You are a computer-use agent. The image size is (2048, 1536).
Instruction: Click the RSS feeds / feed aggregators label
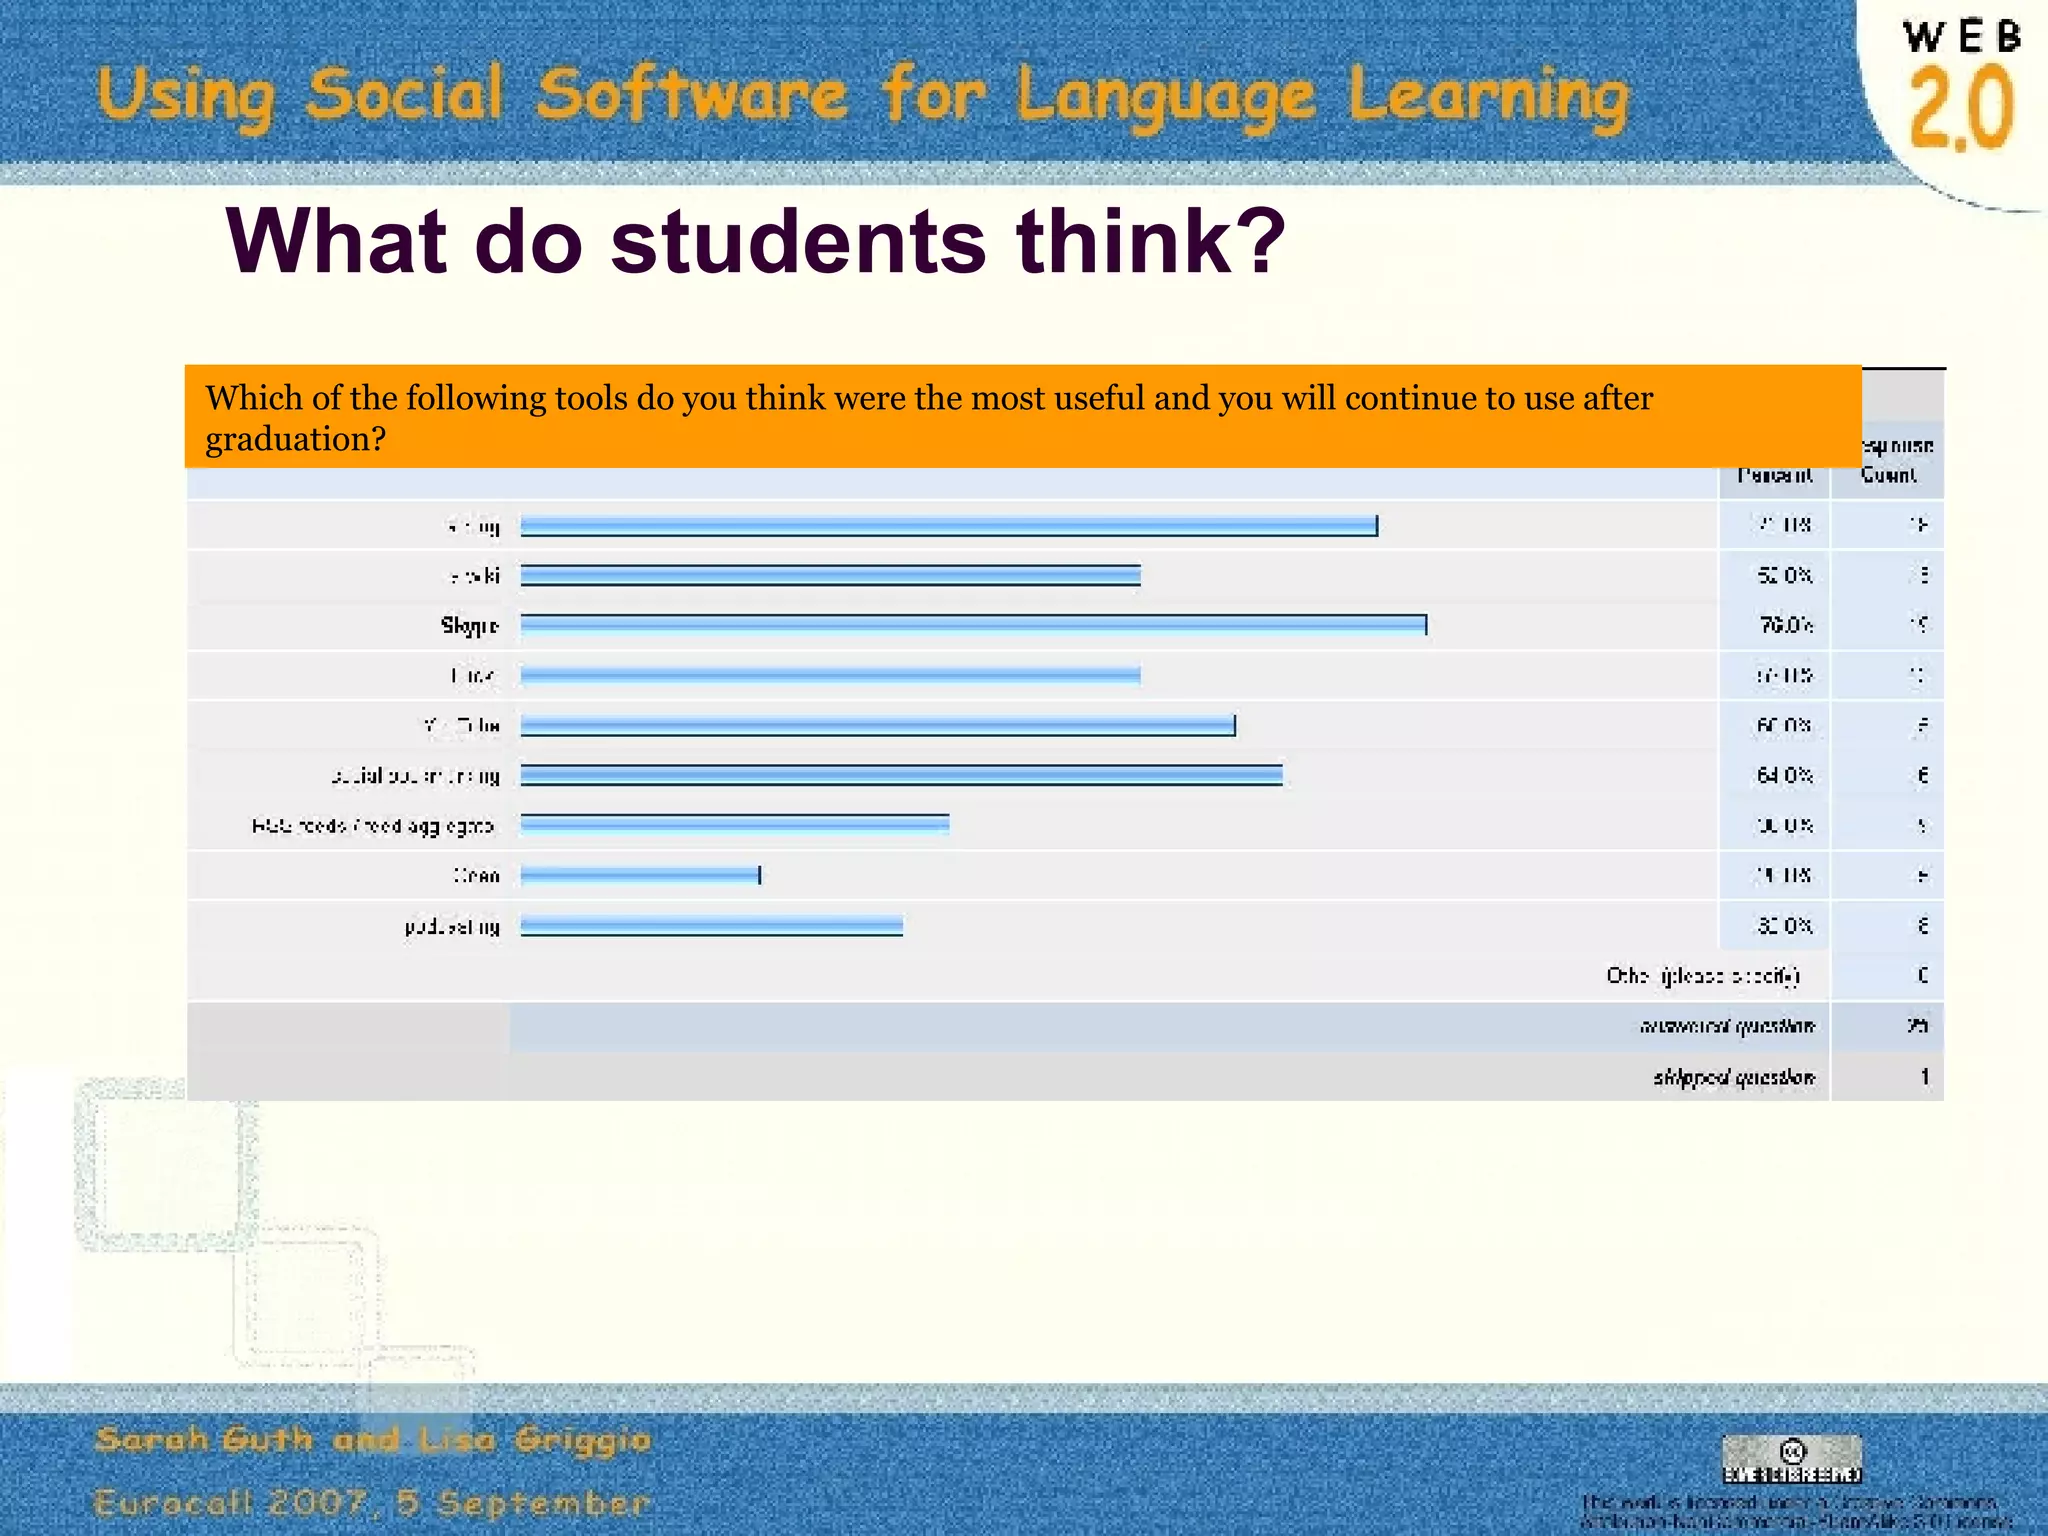click(x=373, y=826)
